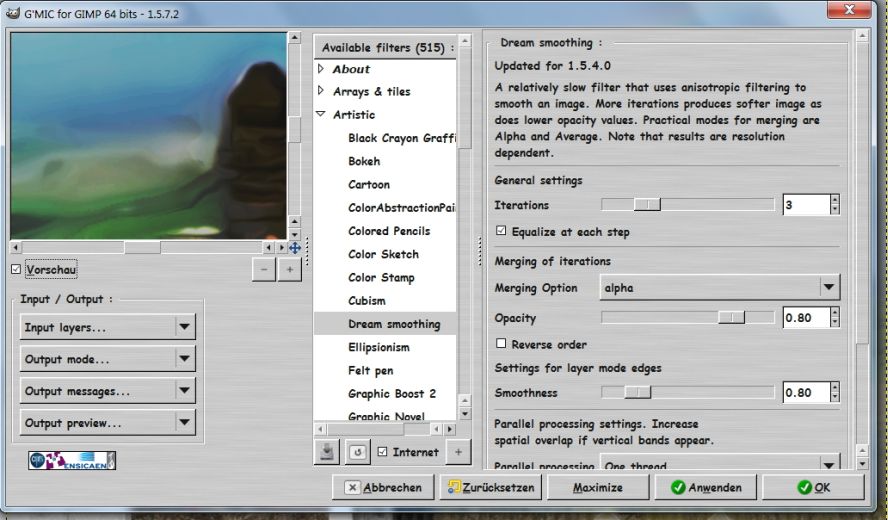This screenshot has height=520, width=888.
Task: Disable Equalize at each step
Action: 502,232
